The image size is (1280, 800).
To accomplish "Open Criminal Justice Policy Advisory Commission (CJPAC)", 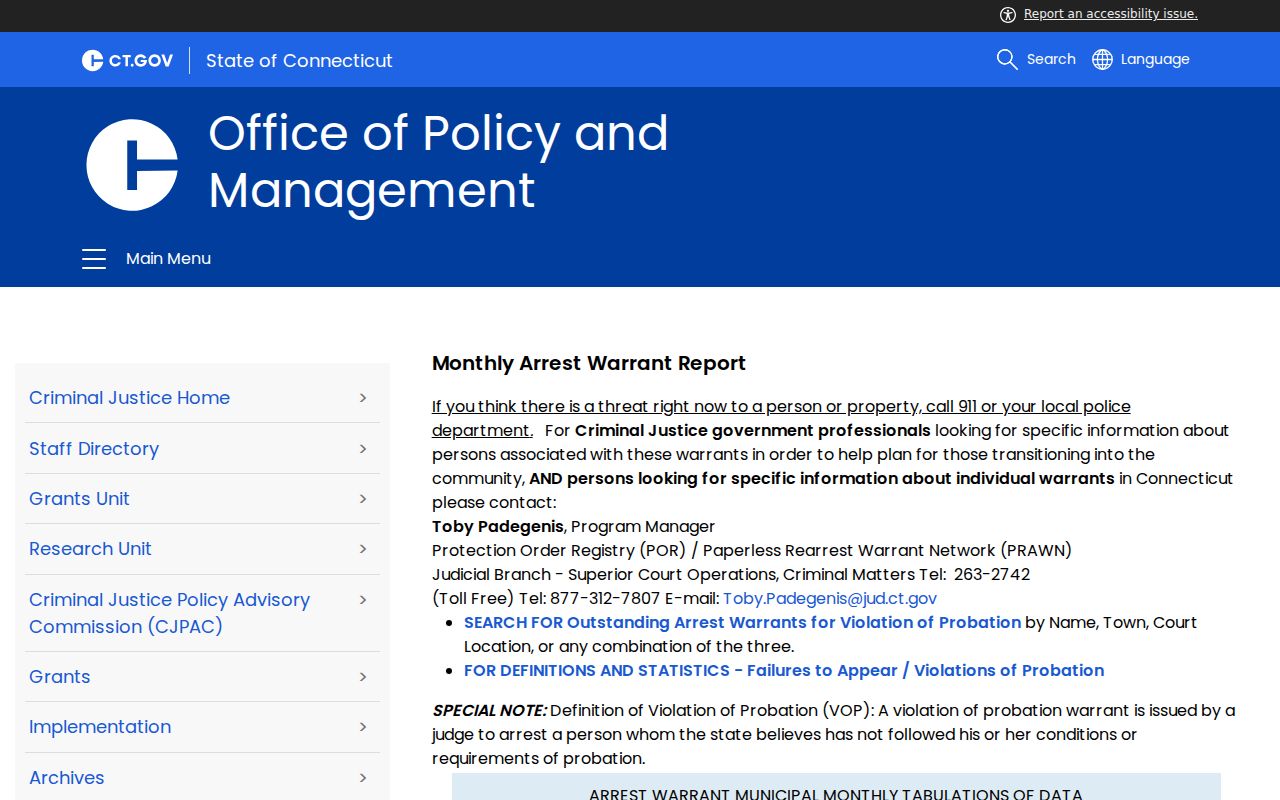I will 169,613.
